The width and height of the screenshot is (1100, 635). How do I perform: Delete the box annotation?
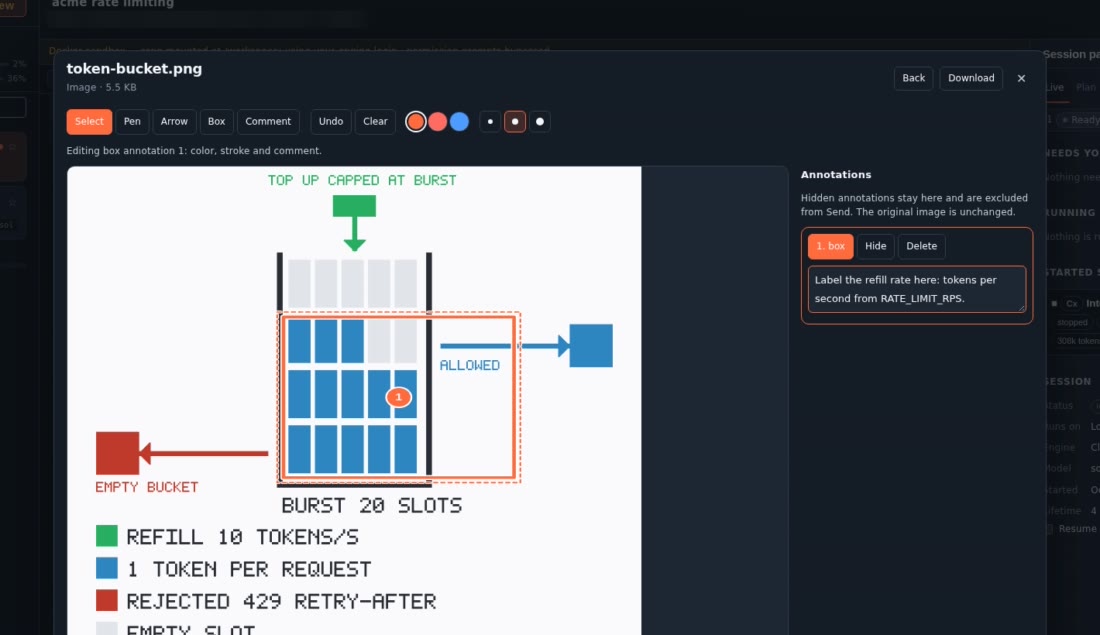tap(921, 246)
